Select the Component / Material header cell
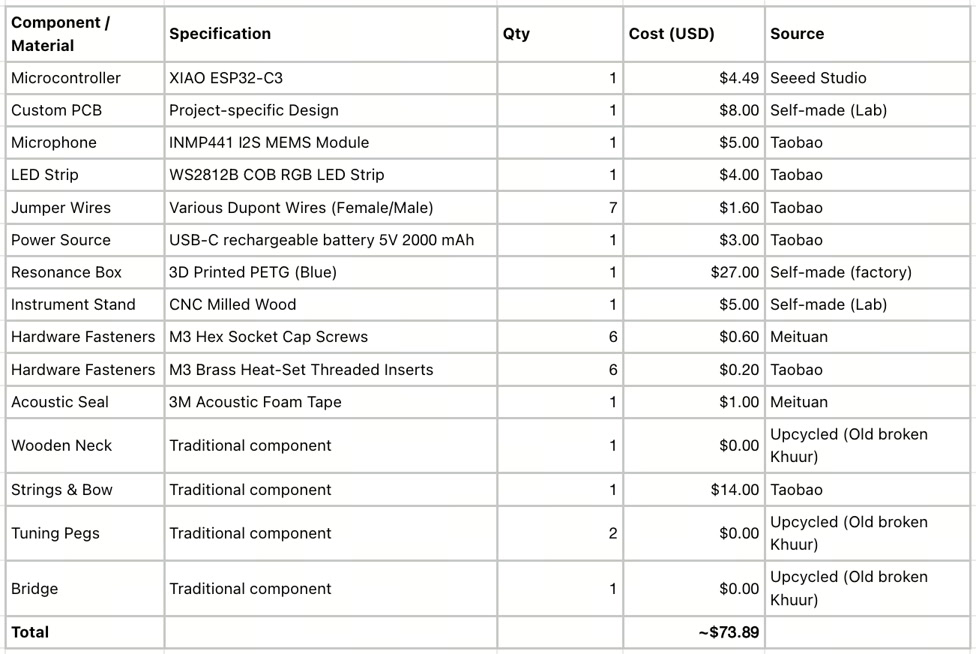The width and height of the screenshot is (976, 654). pos(85,34)
